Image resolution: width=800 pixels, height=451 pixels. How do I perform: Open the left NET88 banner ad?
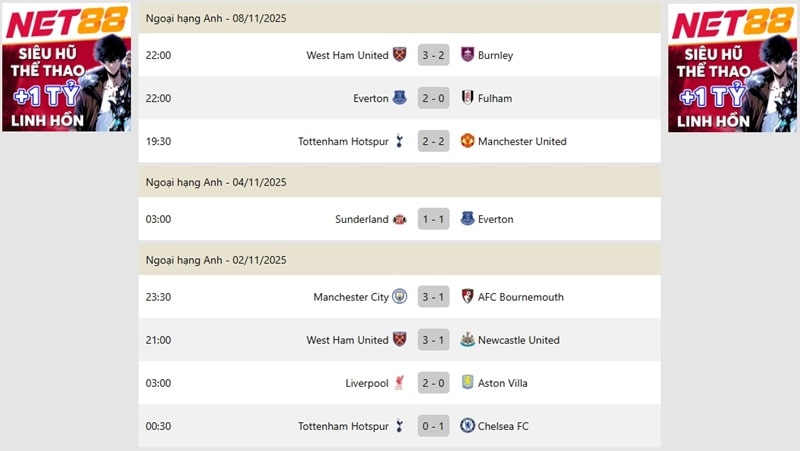click(x=66, y=67)
